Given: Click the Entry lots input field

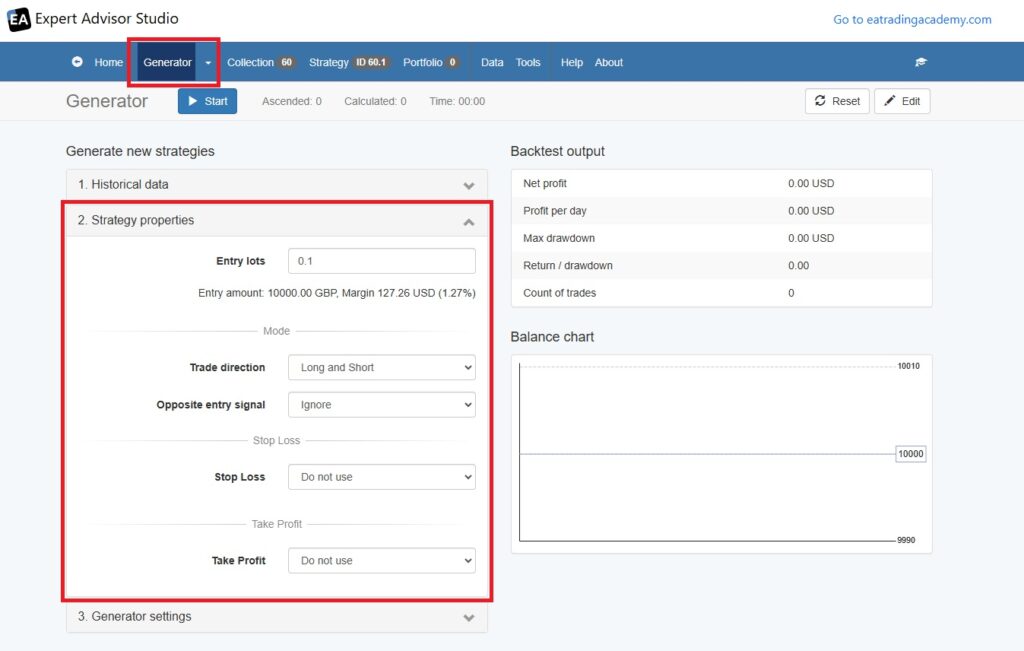Looking at the screenshot, I should (x=381, y=261).
